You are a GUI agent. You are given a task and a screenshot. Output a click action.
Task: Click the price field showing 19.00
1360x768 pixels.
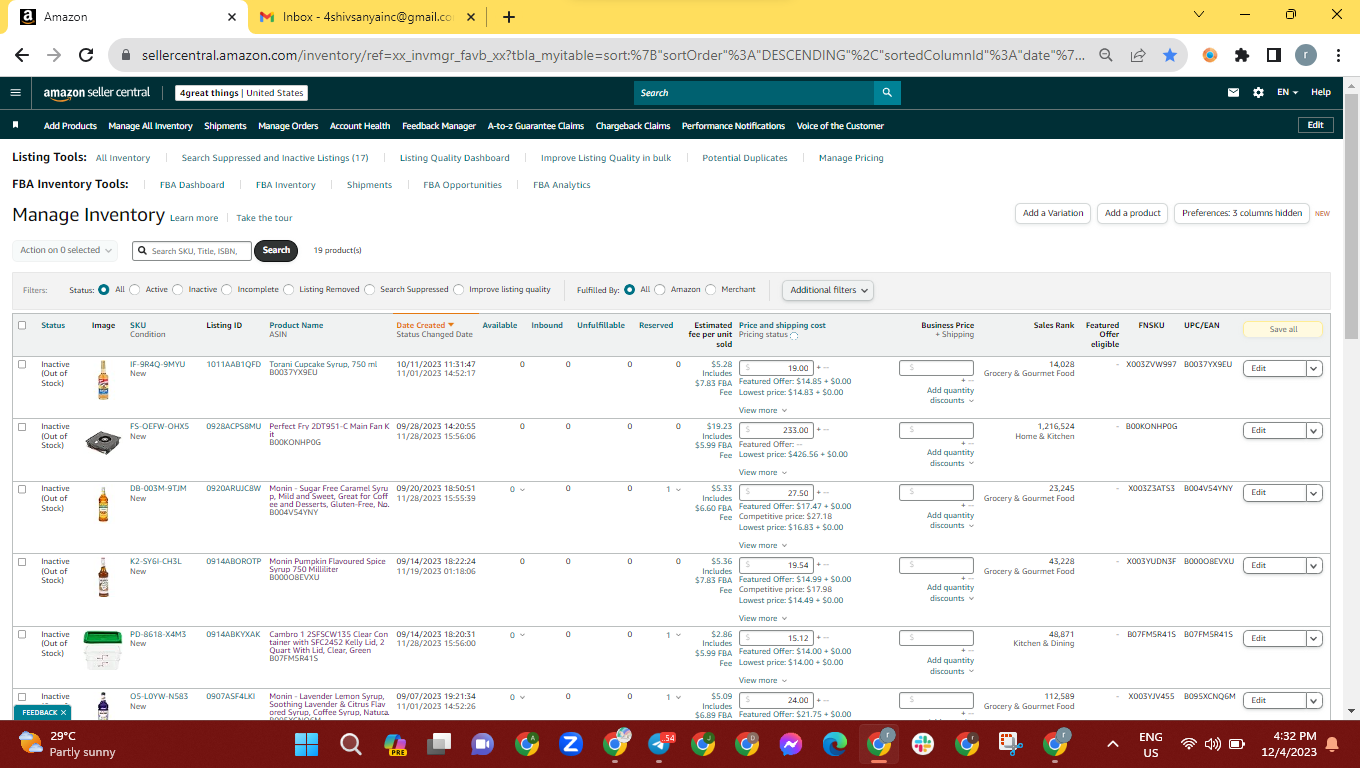tap(776, 368)
